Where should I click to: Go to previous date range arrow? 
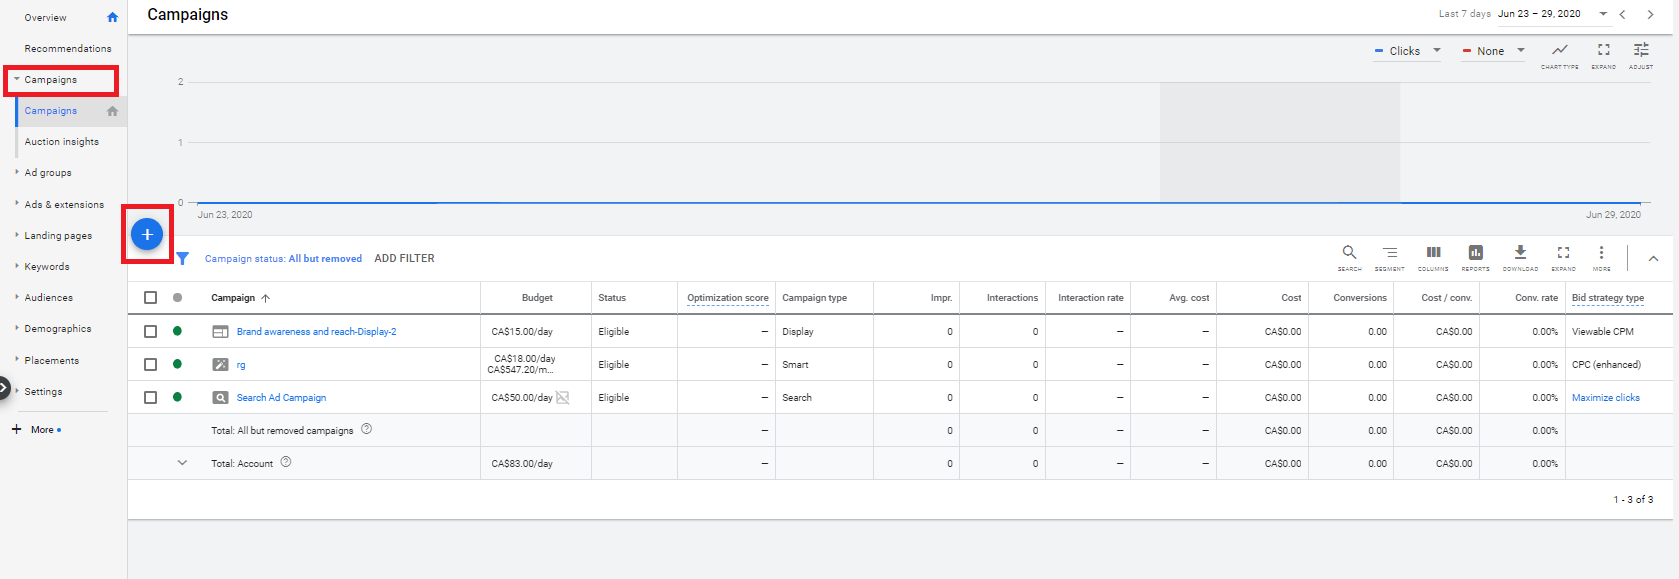(x=1622, y=14)
